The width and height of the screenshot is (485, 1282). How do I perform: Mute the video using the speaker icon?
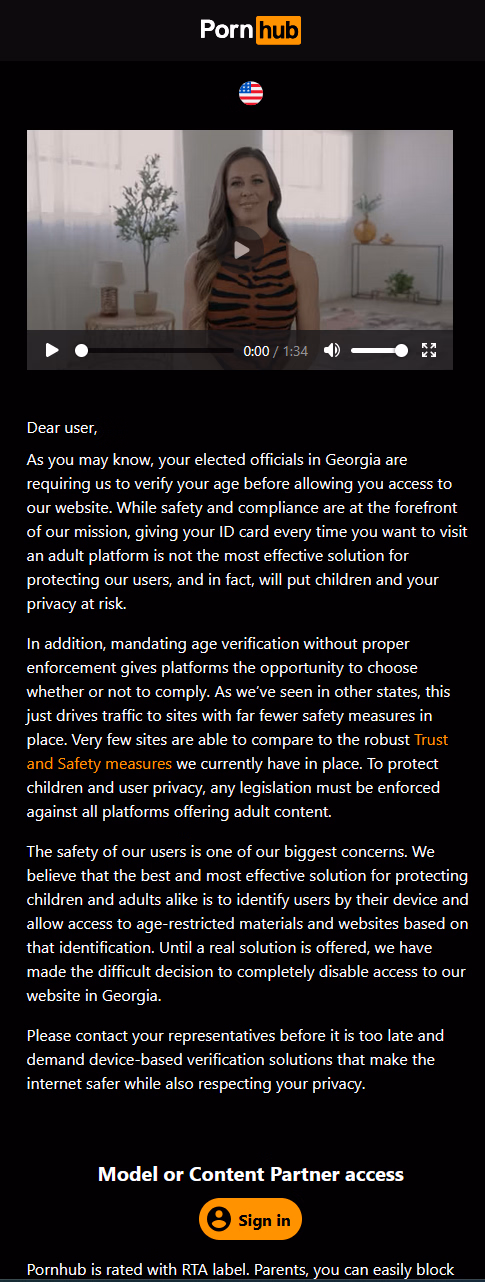331,350
